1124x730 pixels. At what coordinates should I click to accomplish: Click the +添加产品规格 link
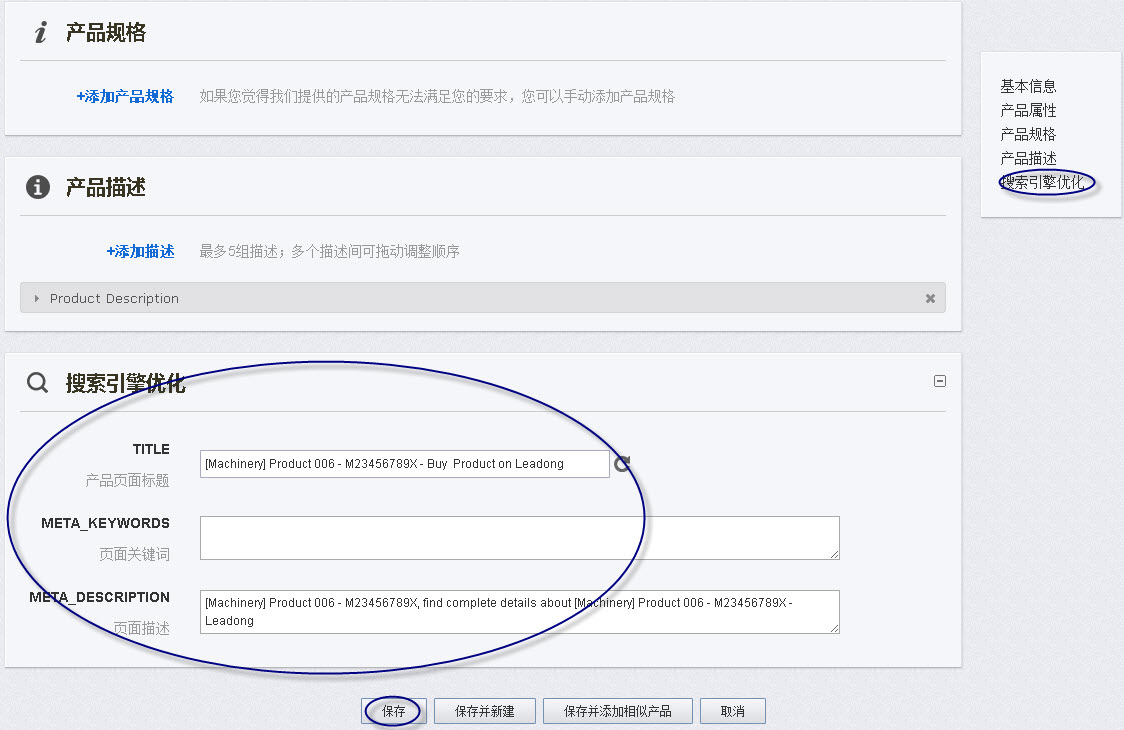coord(125,96)
